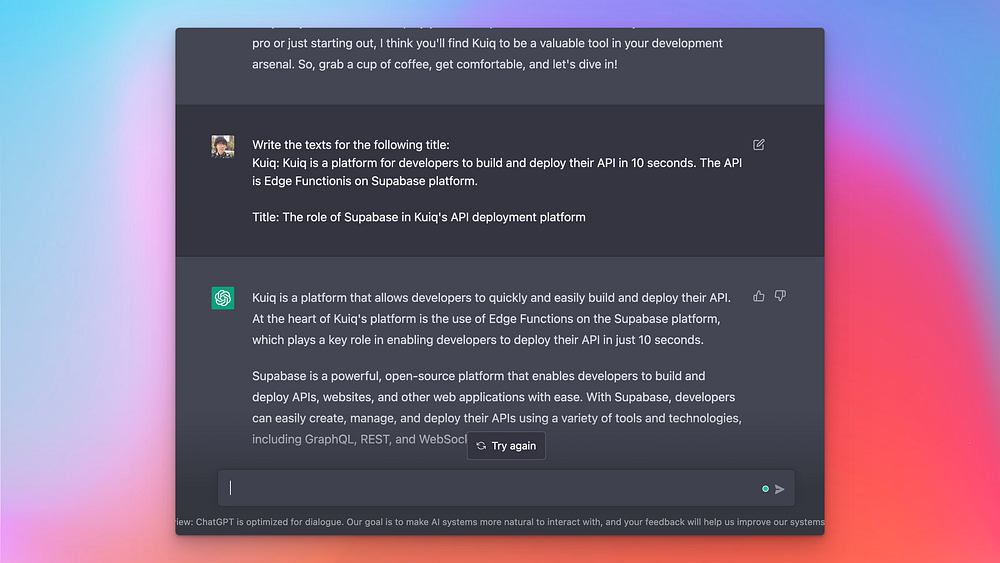Click the 'Write the texts for the following title' line
1000x563 pixels.
point(350,145)
